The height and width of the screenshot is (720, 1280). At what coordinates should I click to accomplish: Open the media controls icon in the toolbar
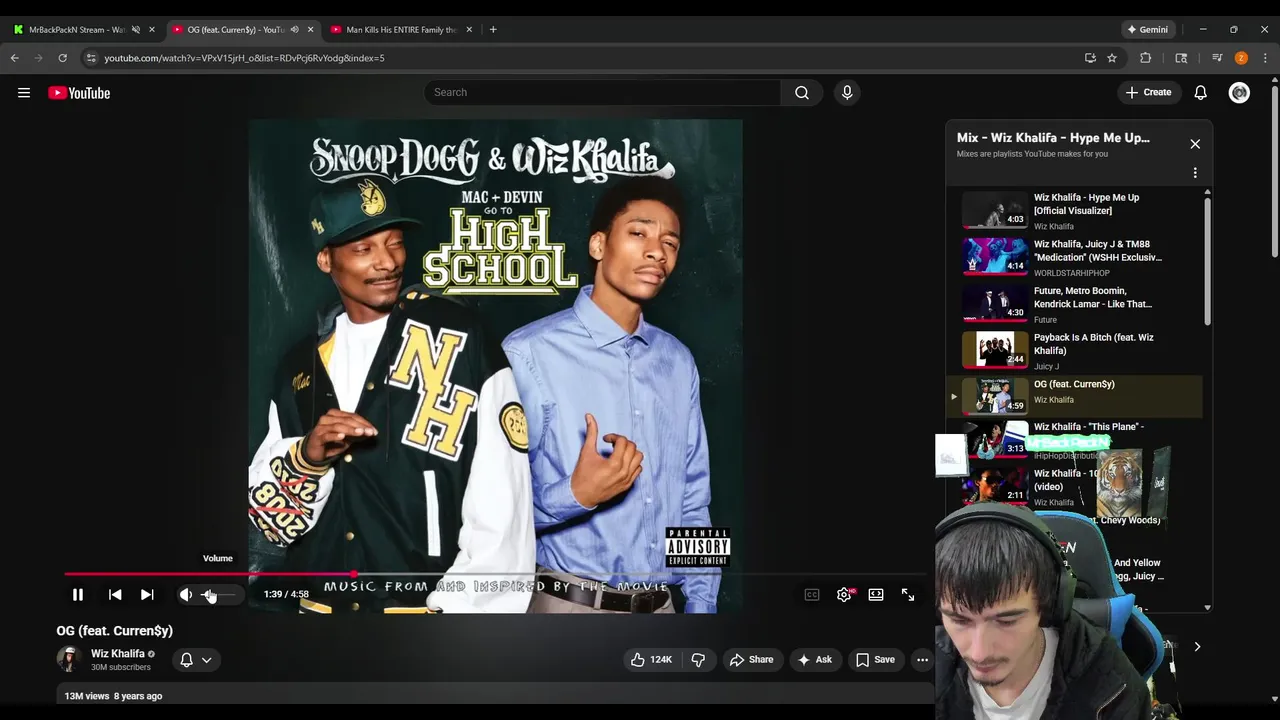1217,58
